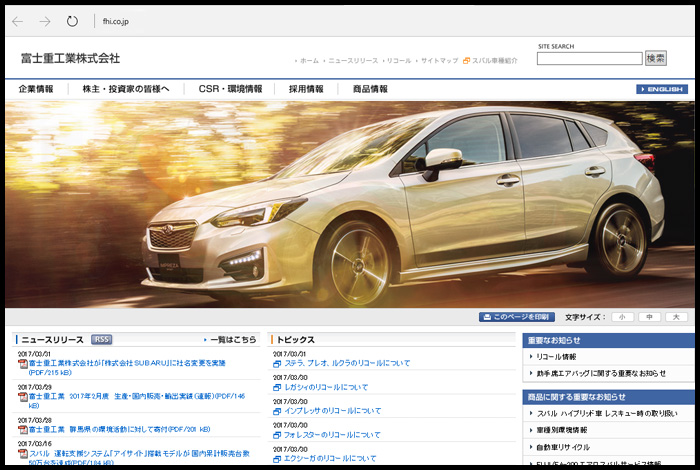Open インプレッサのリコールについて topic

click(x=333, y=411)
